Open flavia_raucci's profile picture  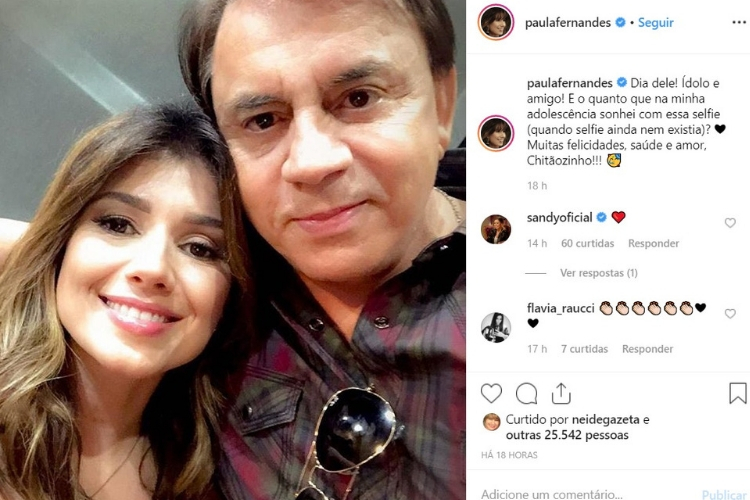496,326
